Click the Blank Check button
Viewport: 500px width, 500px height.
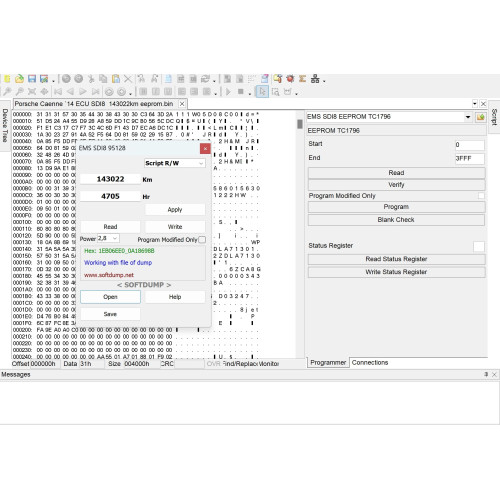click(x=396, y=220)
